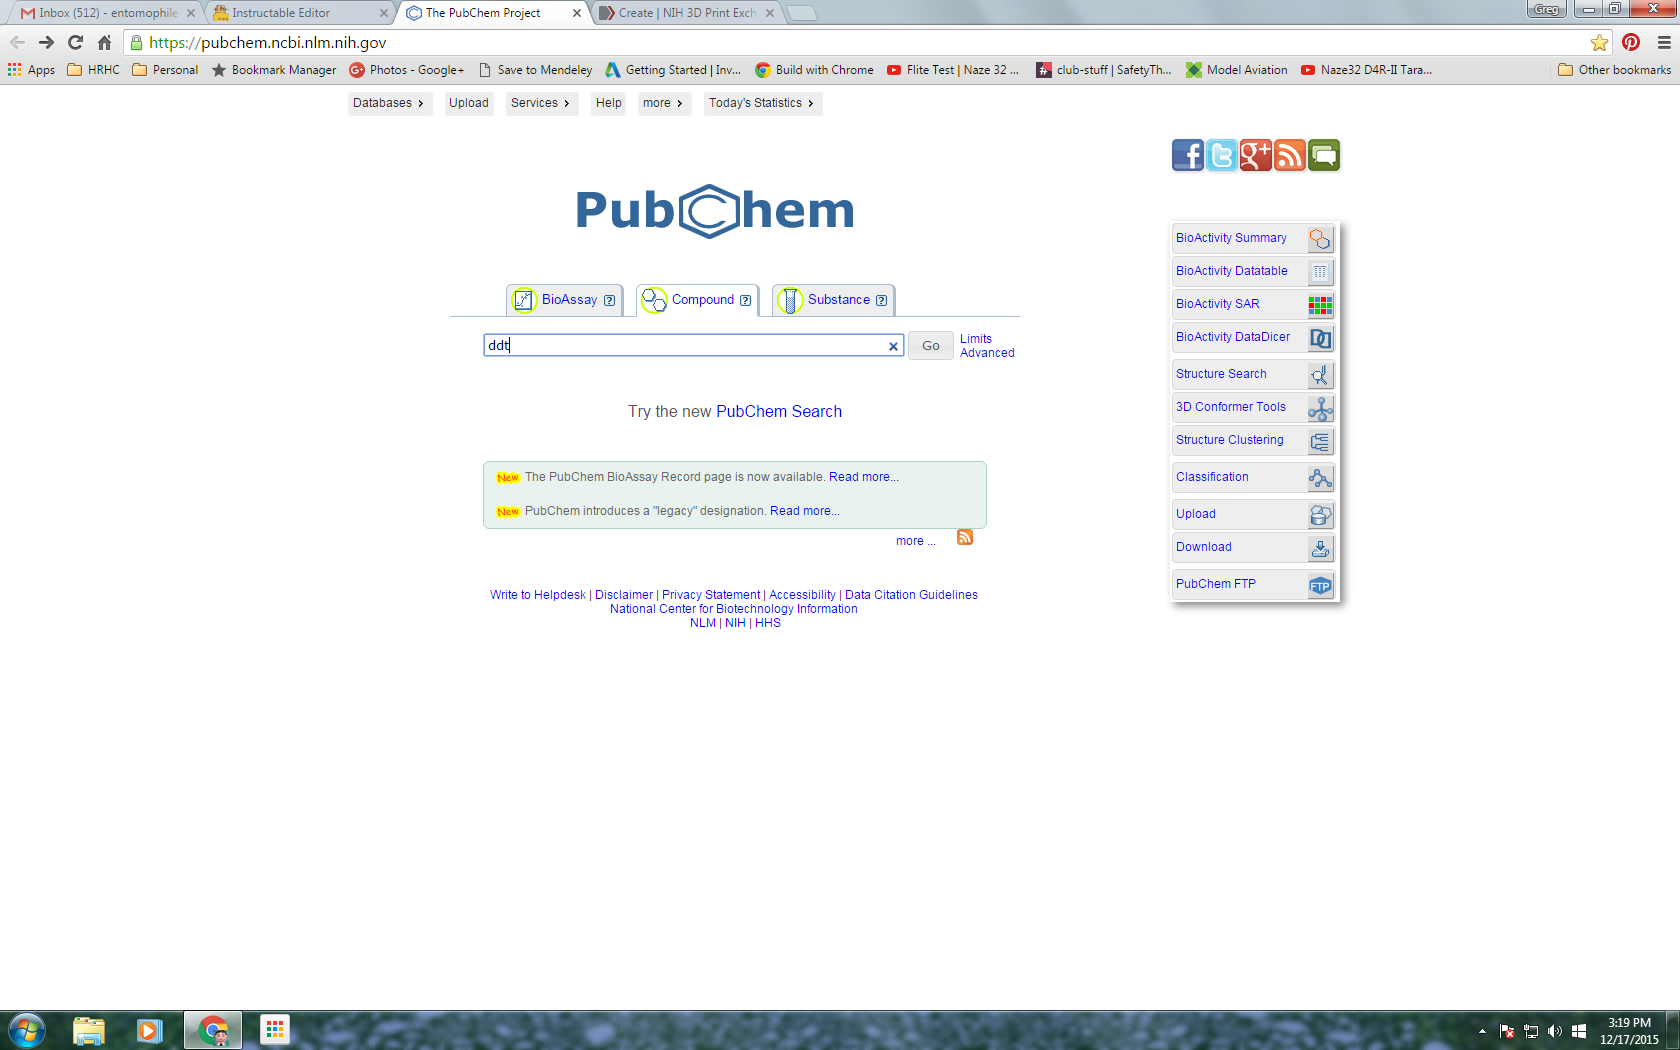The image size is (1680, 1050).
Task: Open PubChem Twitter icon
Action: click(x=1222, y=155)
